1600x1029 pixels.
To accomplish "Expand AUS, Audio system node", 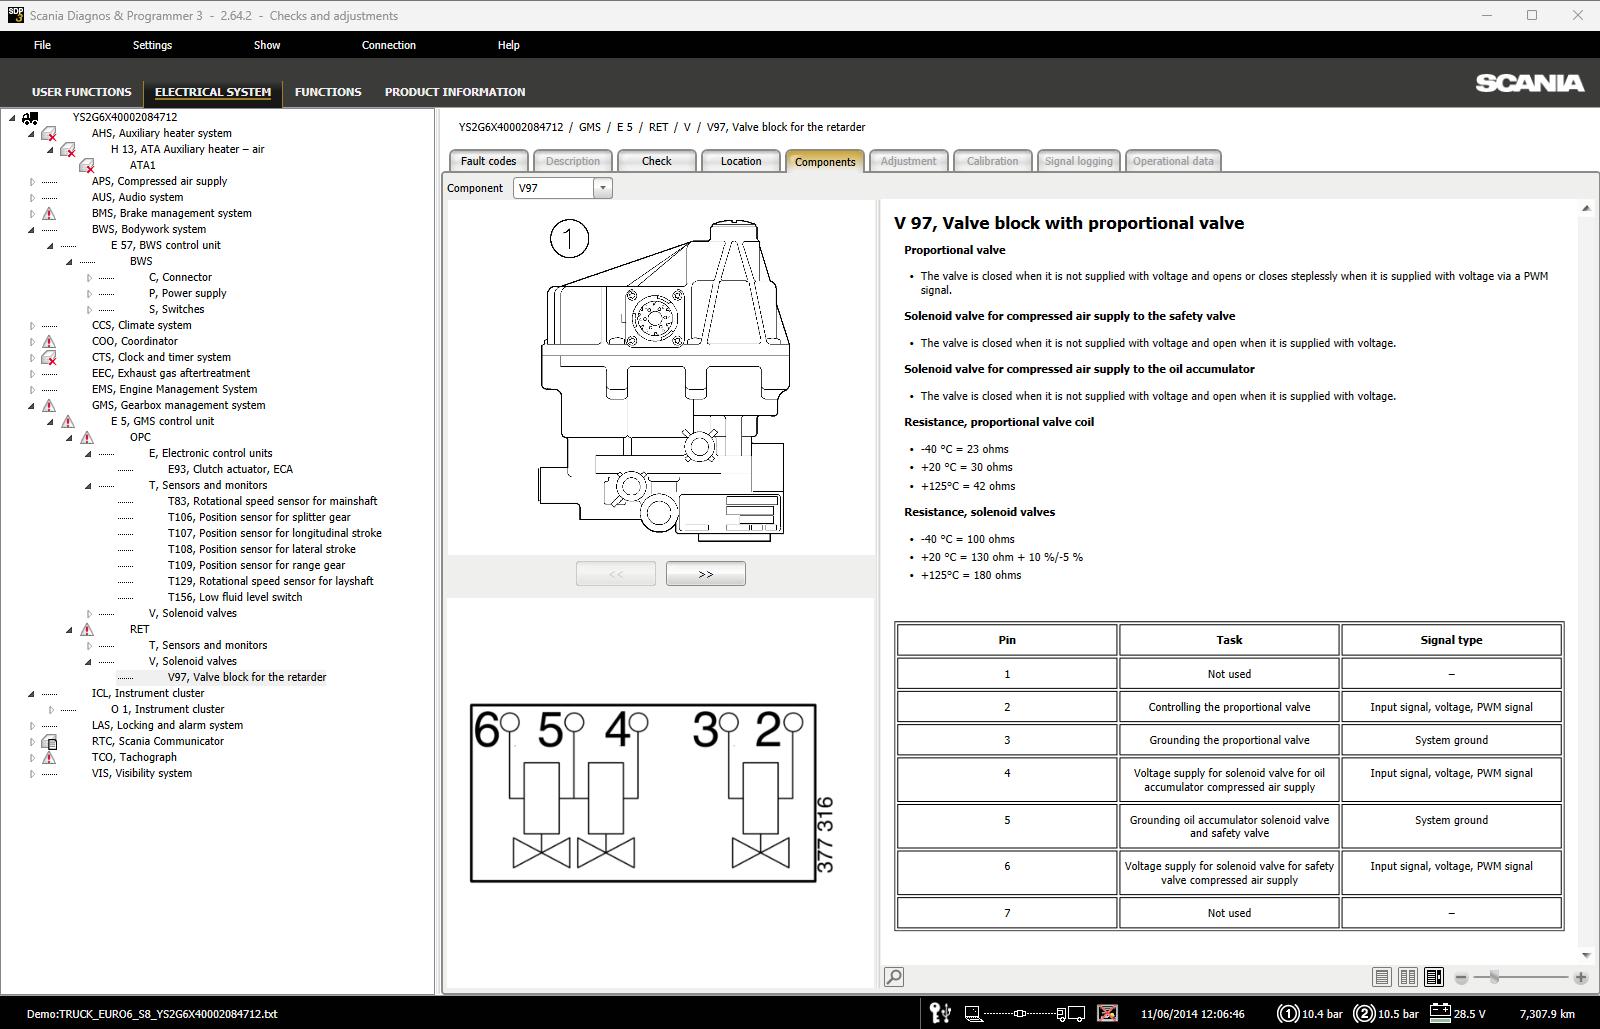I will pyautogui.click(x=32, y=198).
